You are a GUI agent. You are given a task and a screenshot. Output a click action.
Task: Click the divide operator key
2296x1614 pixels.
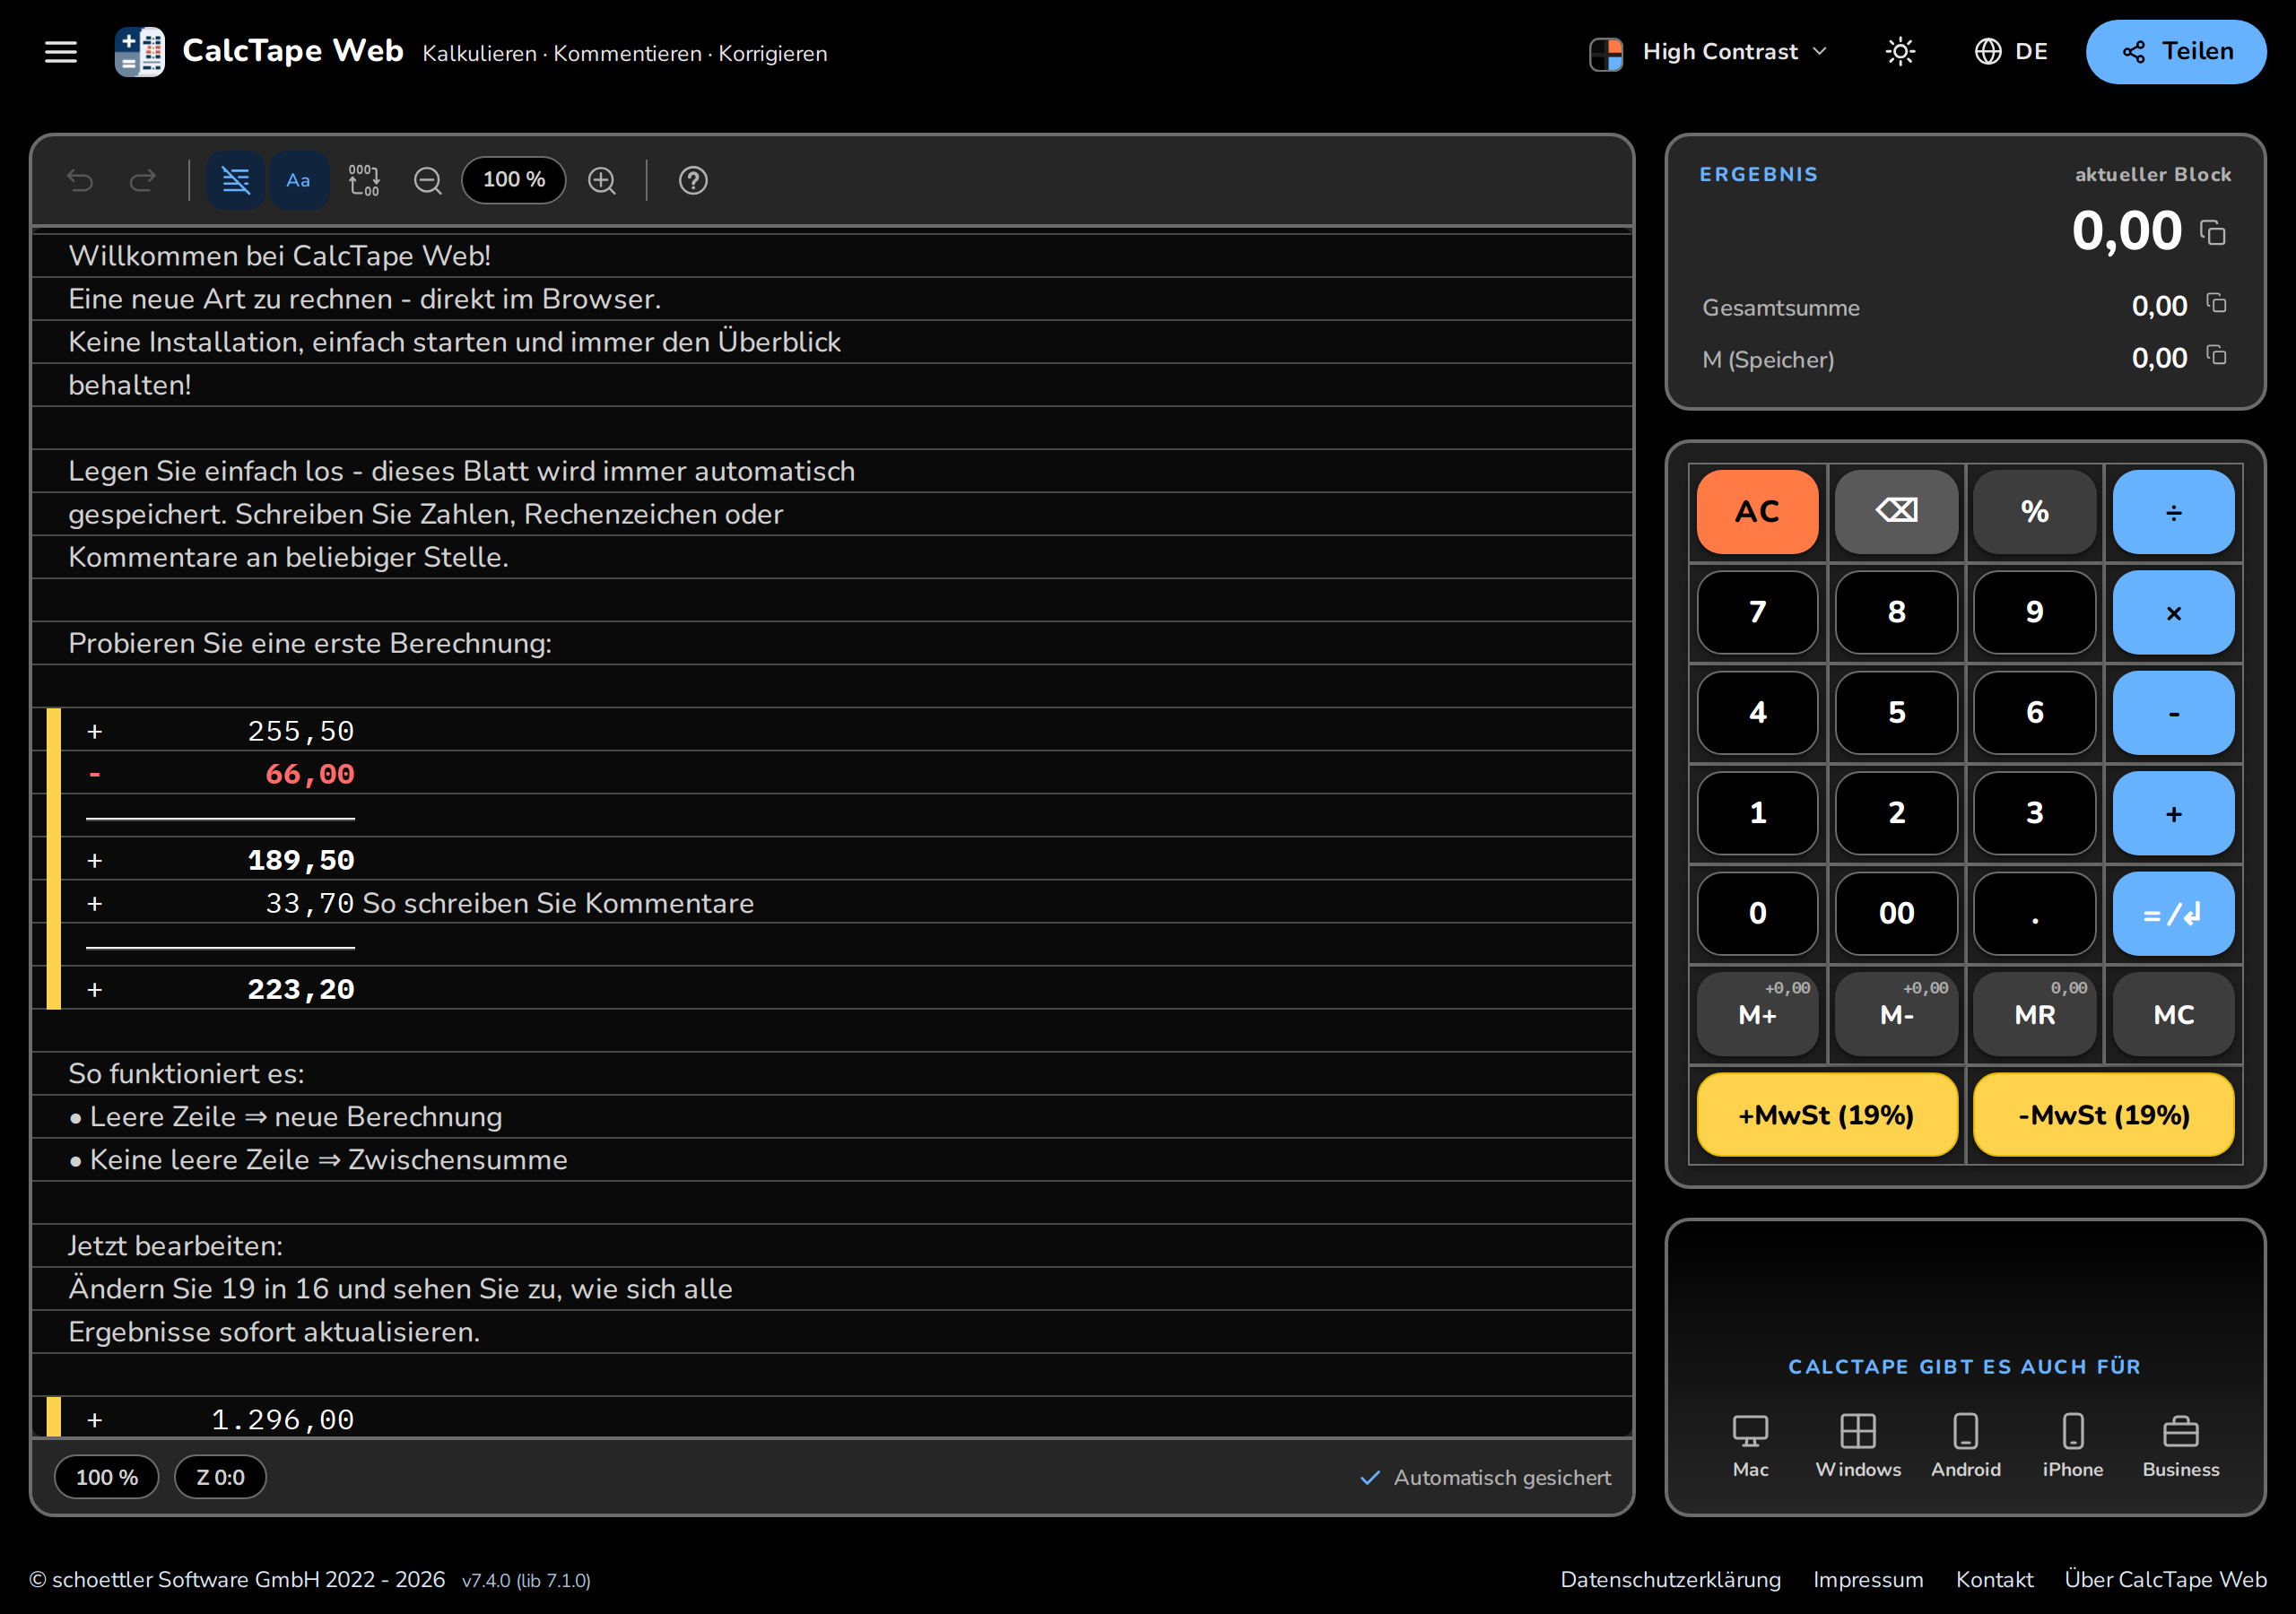(2174, 511)
